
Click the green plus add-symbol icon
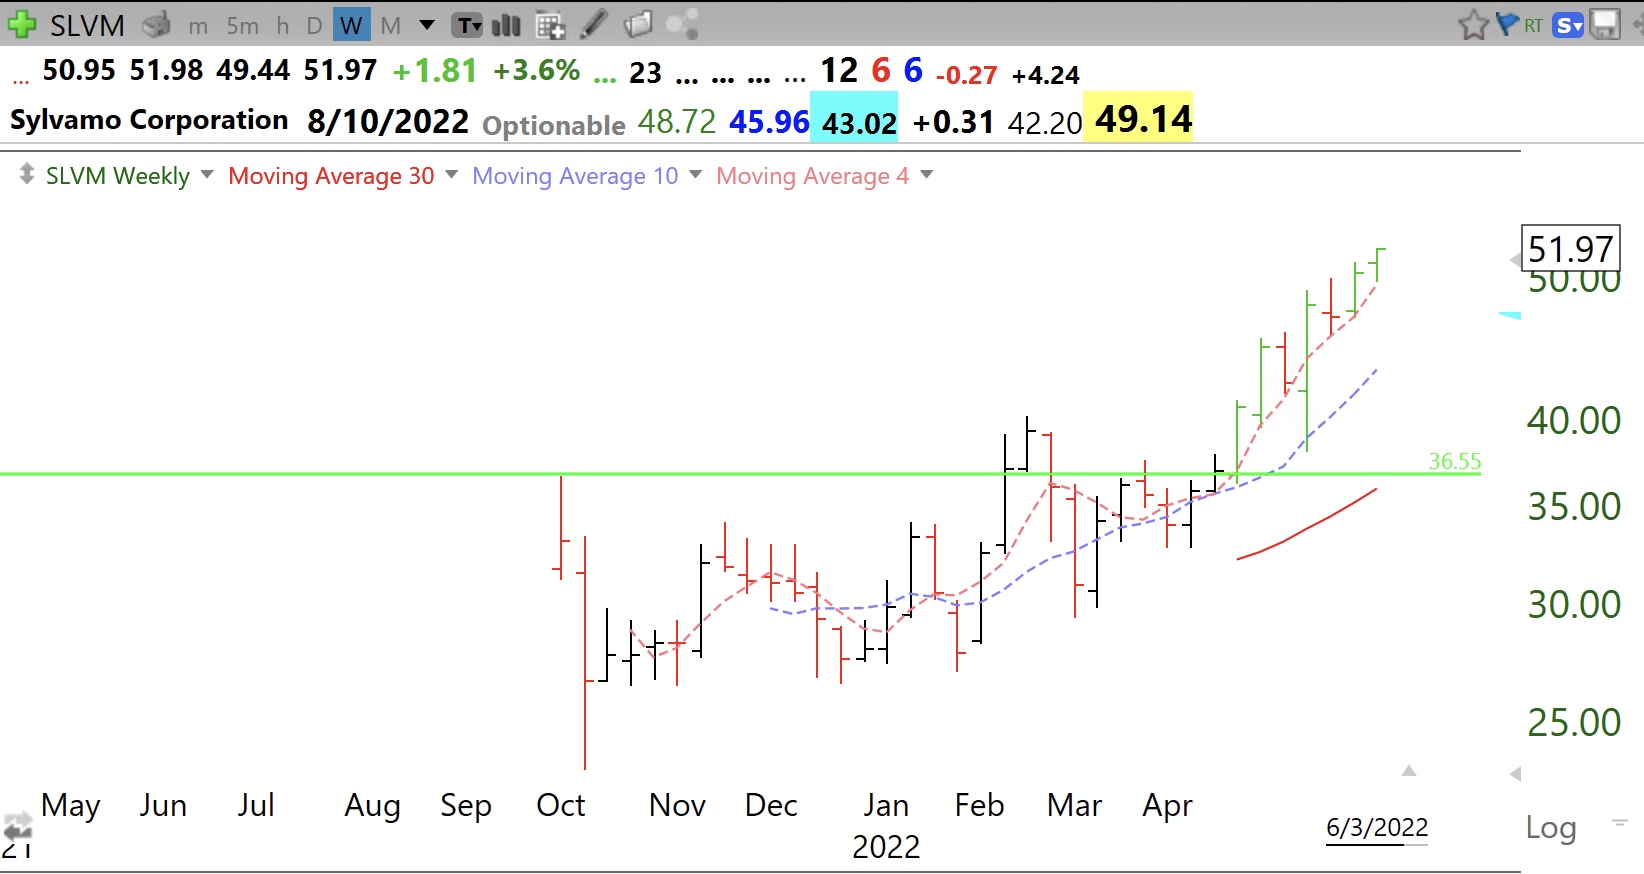(21, 24)
